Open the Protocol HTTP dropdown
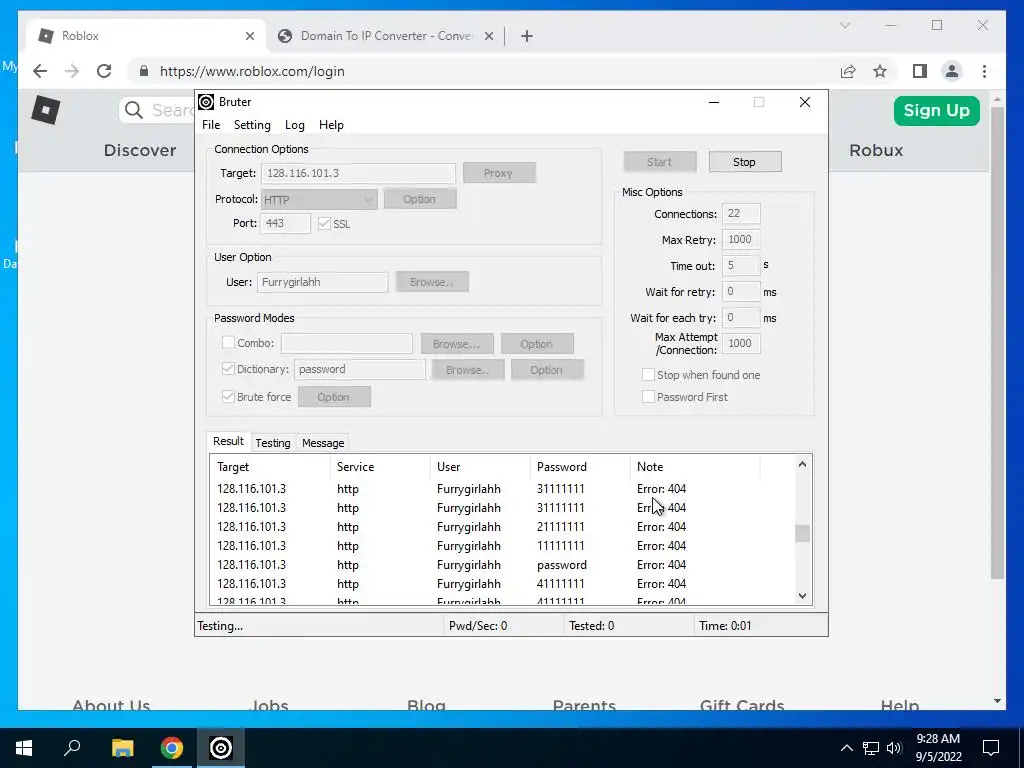The width and height of the screenshot is (1024, 768). 319,199
